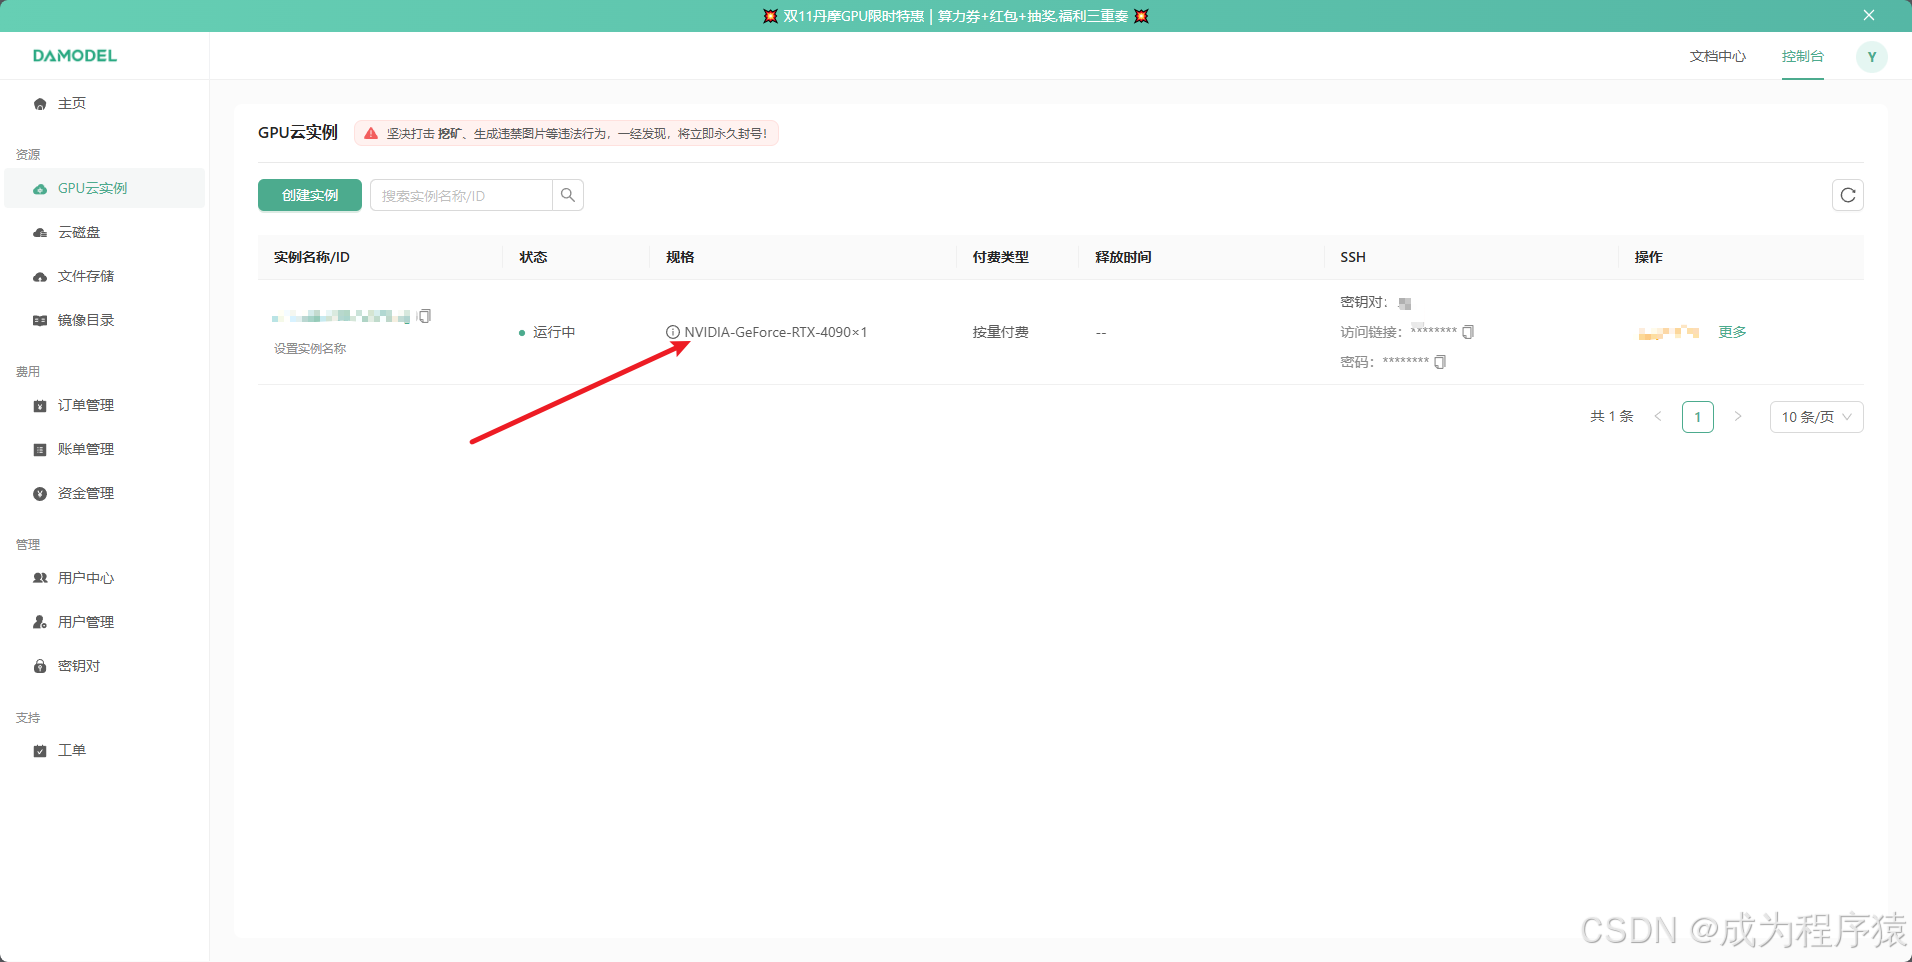Image resolution: width=1912 pixels, height=962 pixels.
Task: Open 用户中心 in the sidebar
Action: (104, 578)
